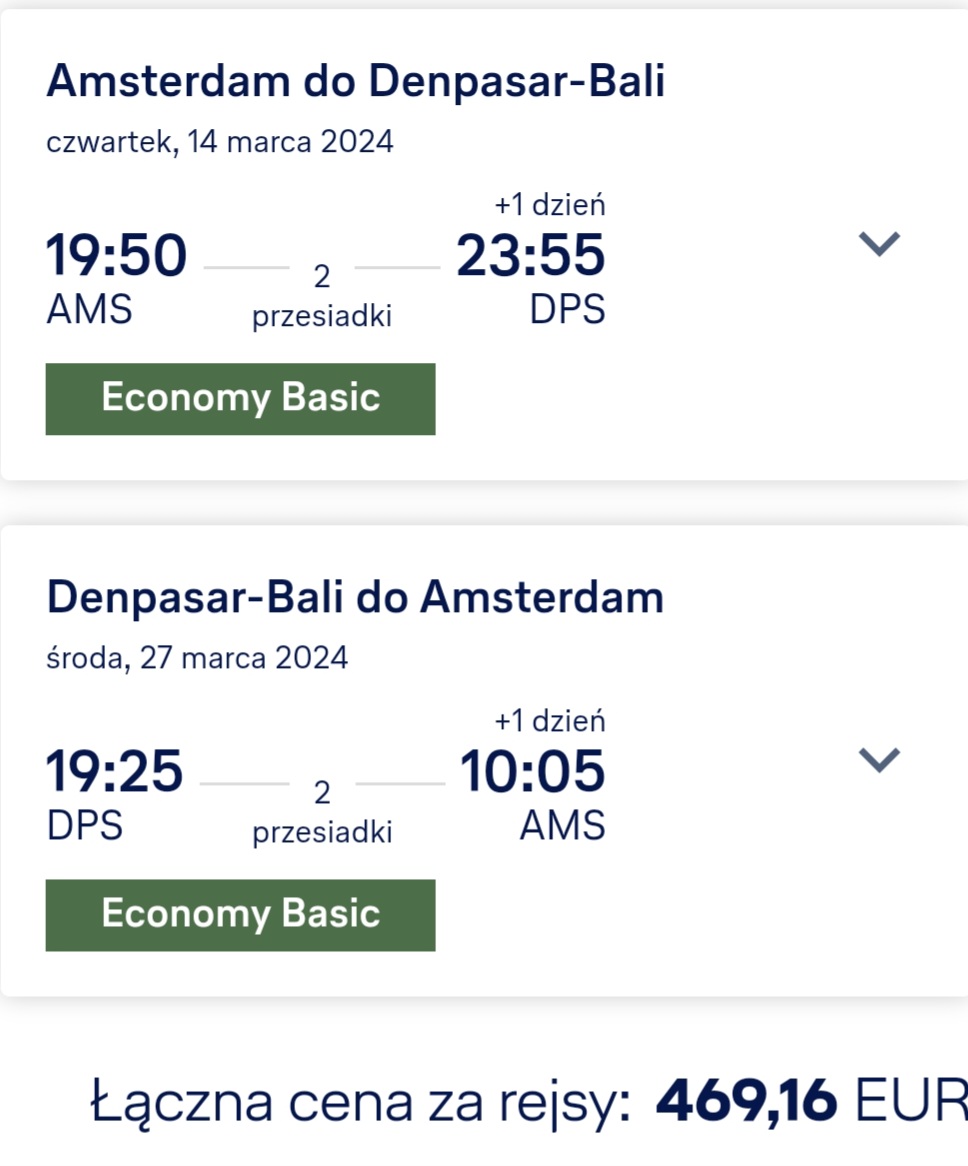This screenshot has height=1166, width=968.
Task: Click the "Łączna cena za rejsy" label
Action: pos(361,1104)
